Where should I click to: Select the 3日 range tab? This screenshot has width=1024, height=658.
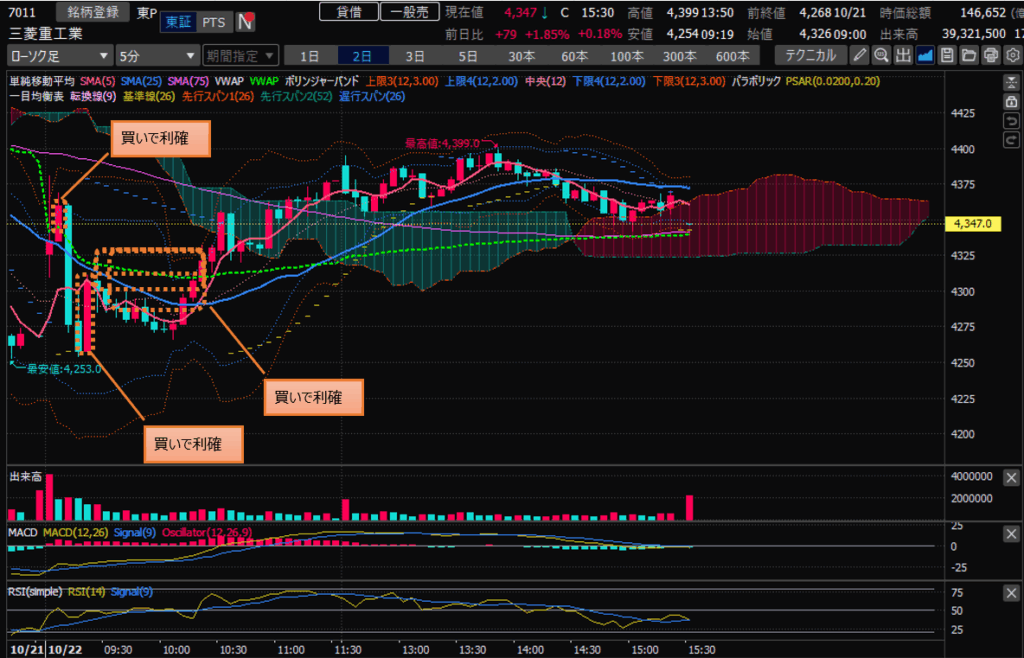pos(414,55)
